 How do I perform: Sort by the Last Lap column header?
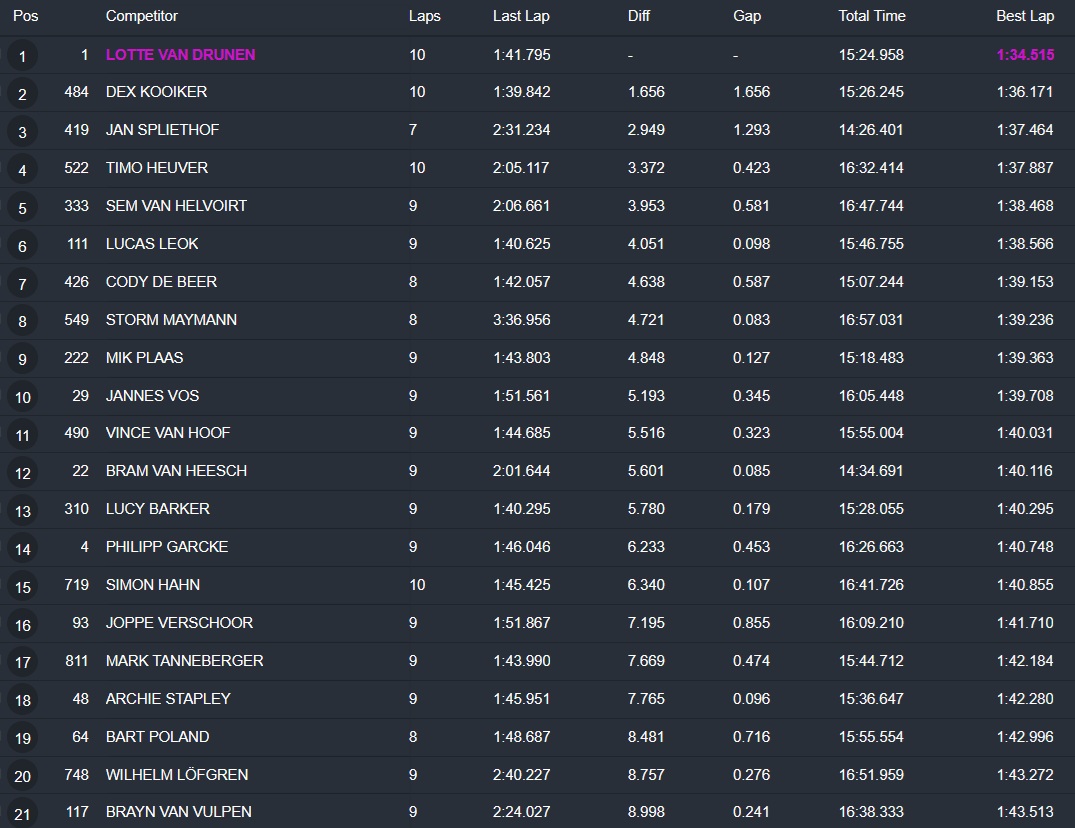coord(521,16)
